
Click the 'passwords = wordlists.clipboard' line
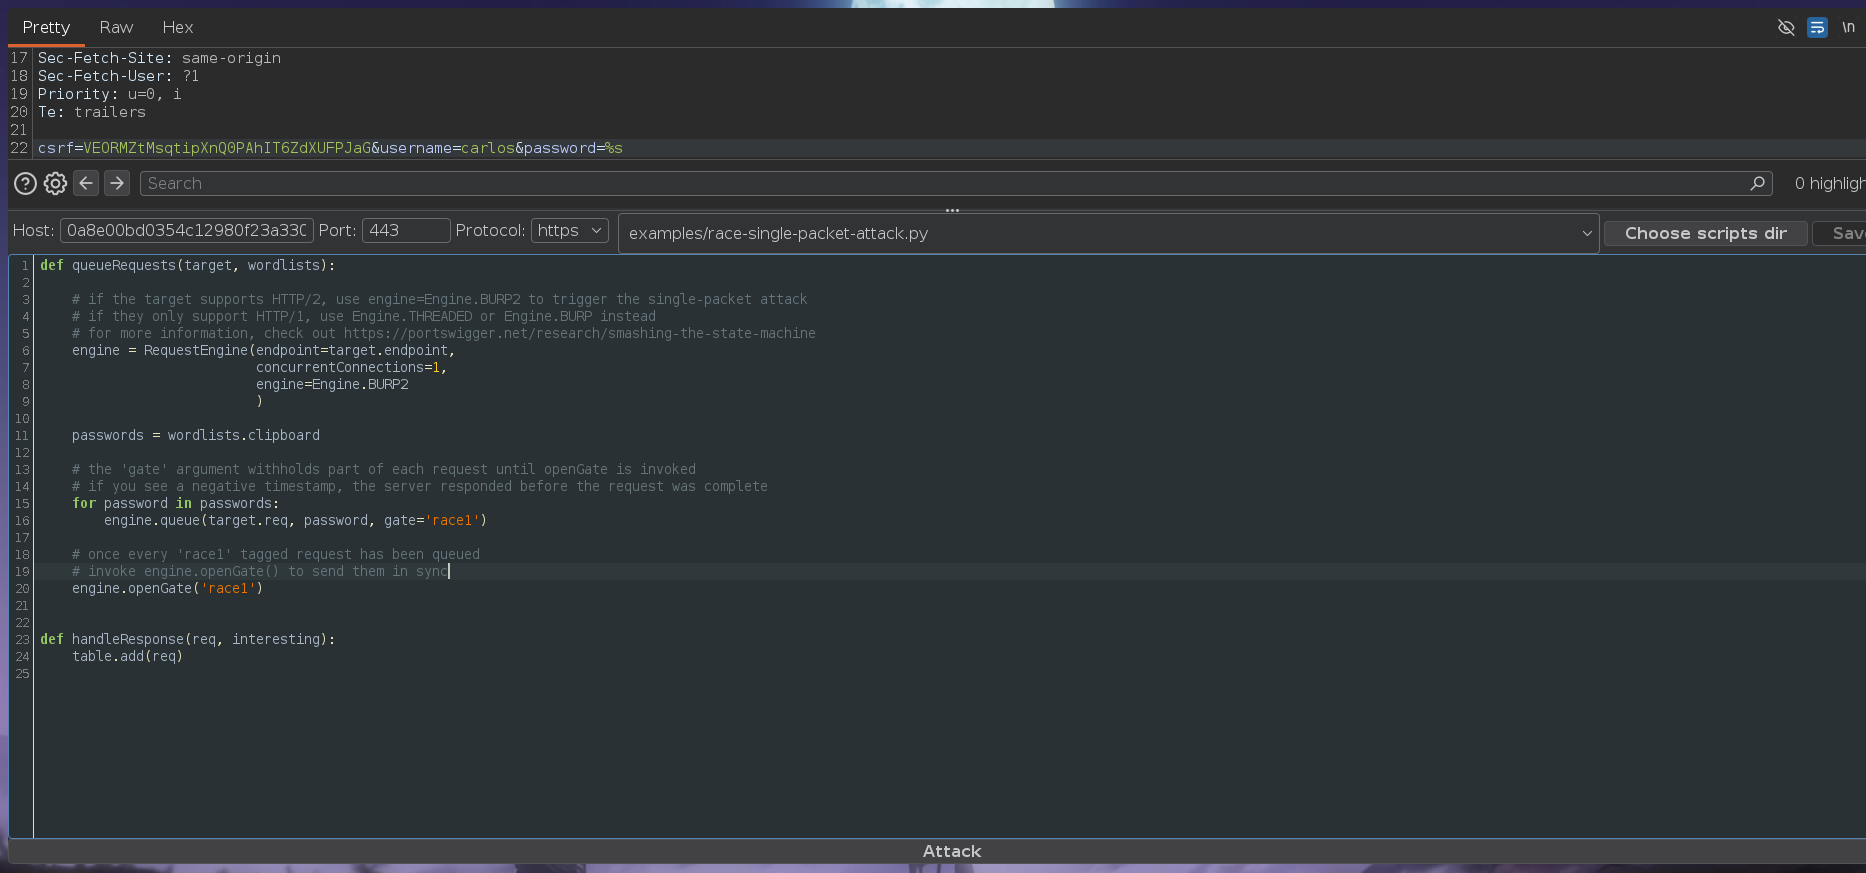point(196,435)
